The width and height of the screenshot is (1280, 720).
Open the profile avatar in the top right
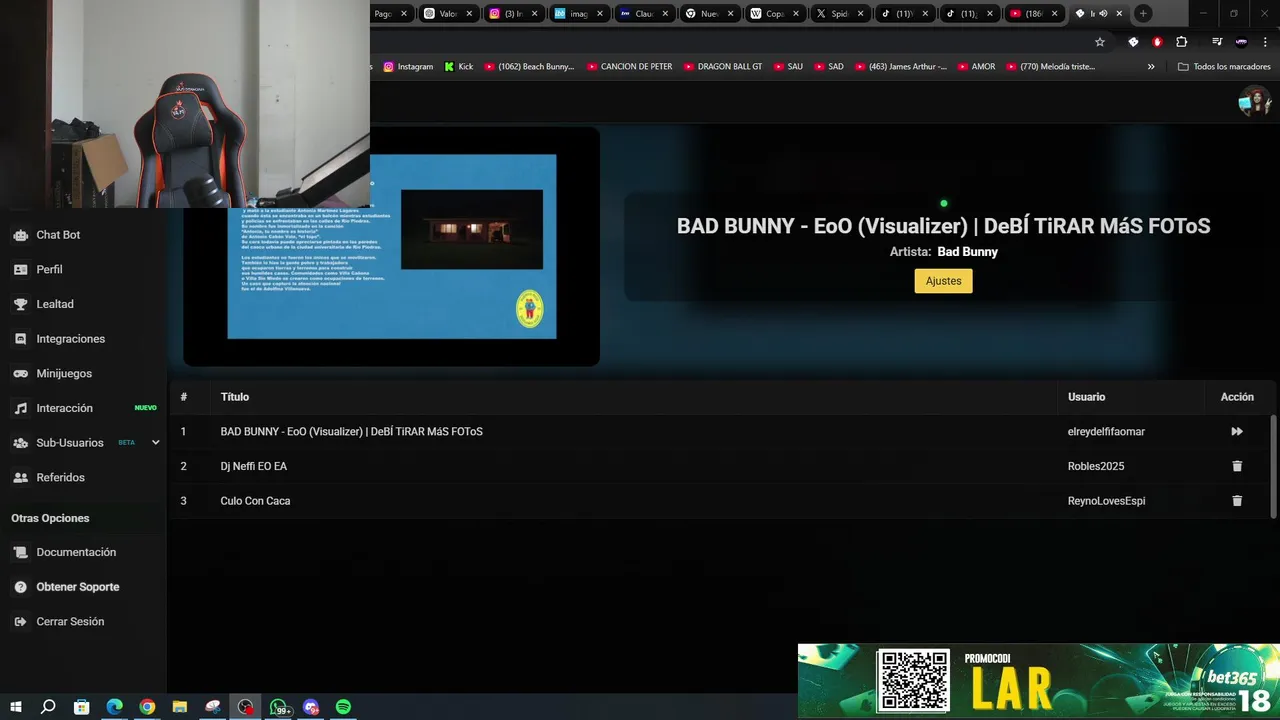pyautogui.click(x=1254, y=101)
